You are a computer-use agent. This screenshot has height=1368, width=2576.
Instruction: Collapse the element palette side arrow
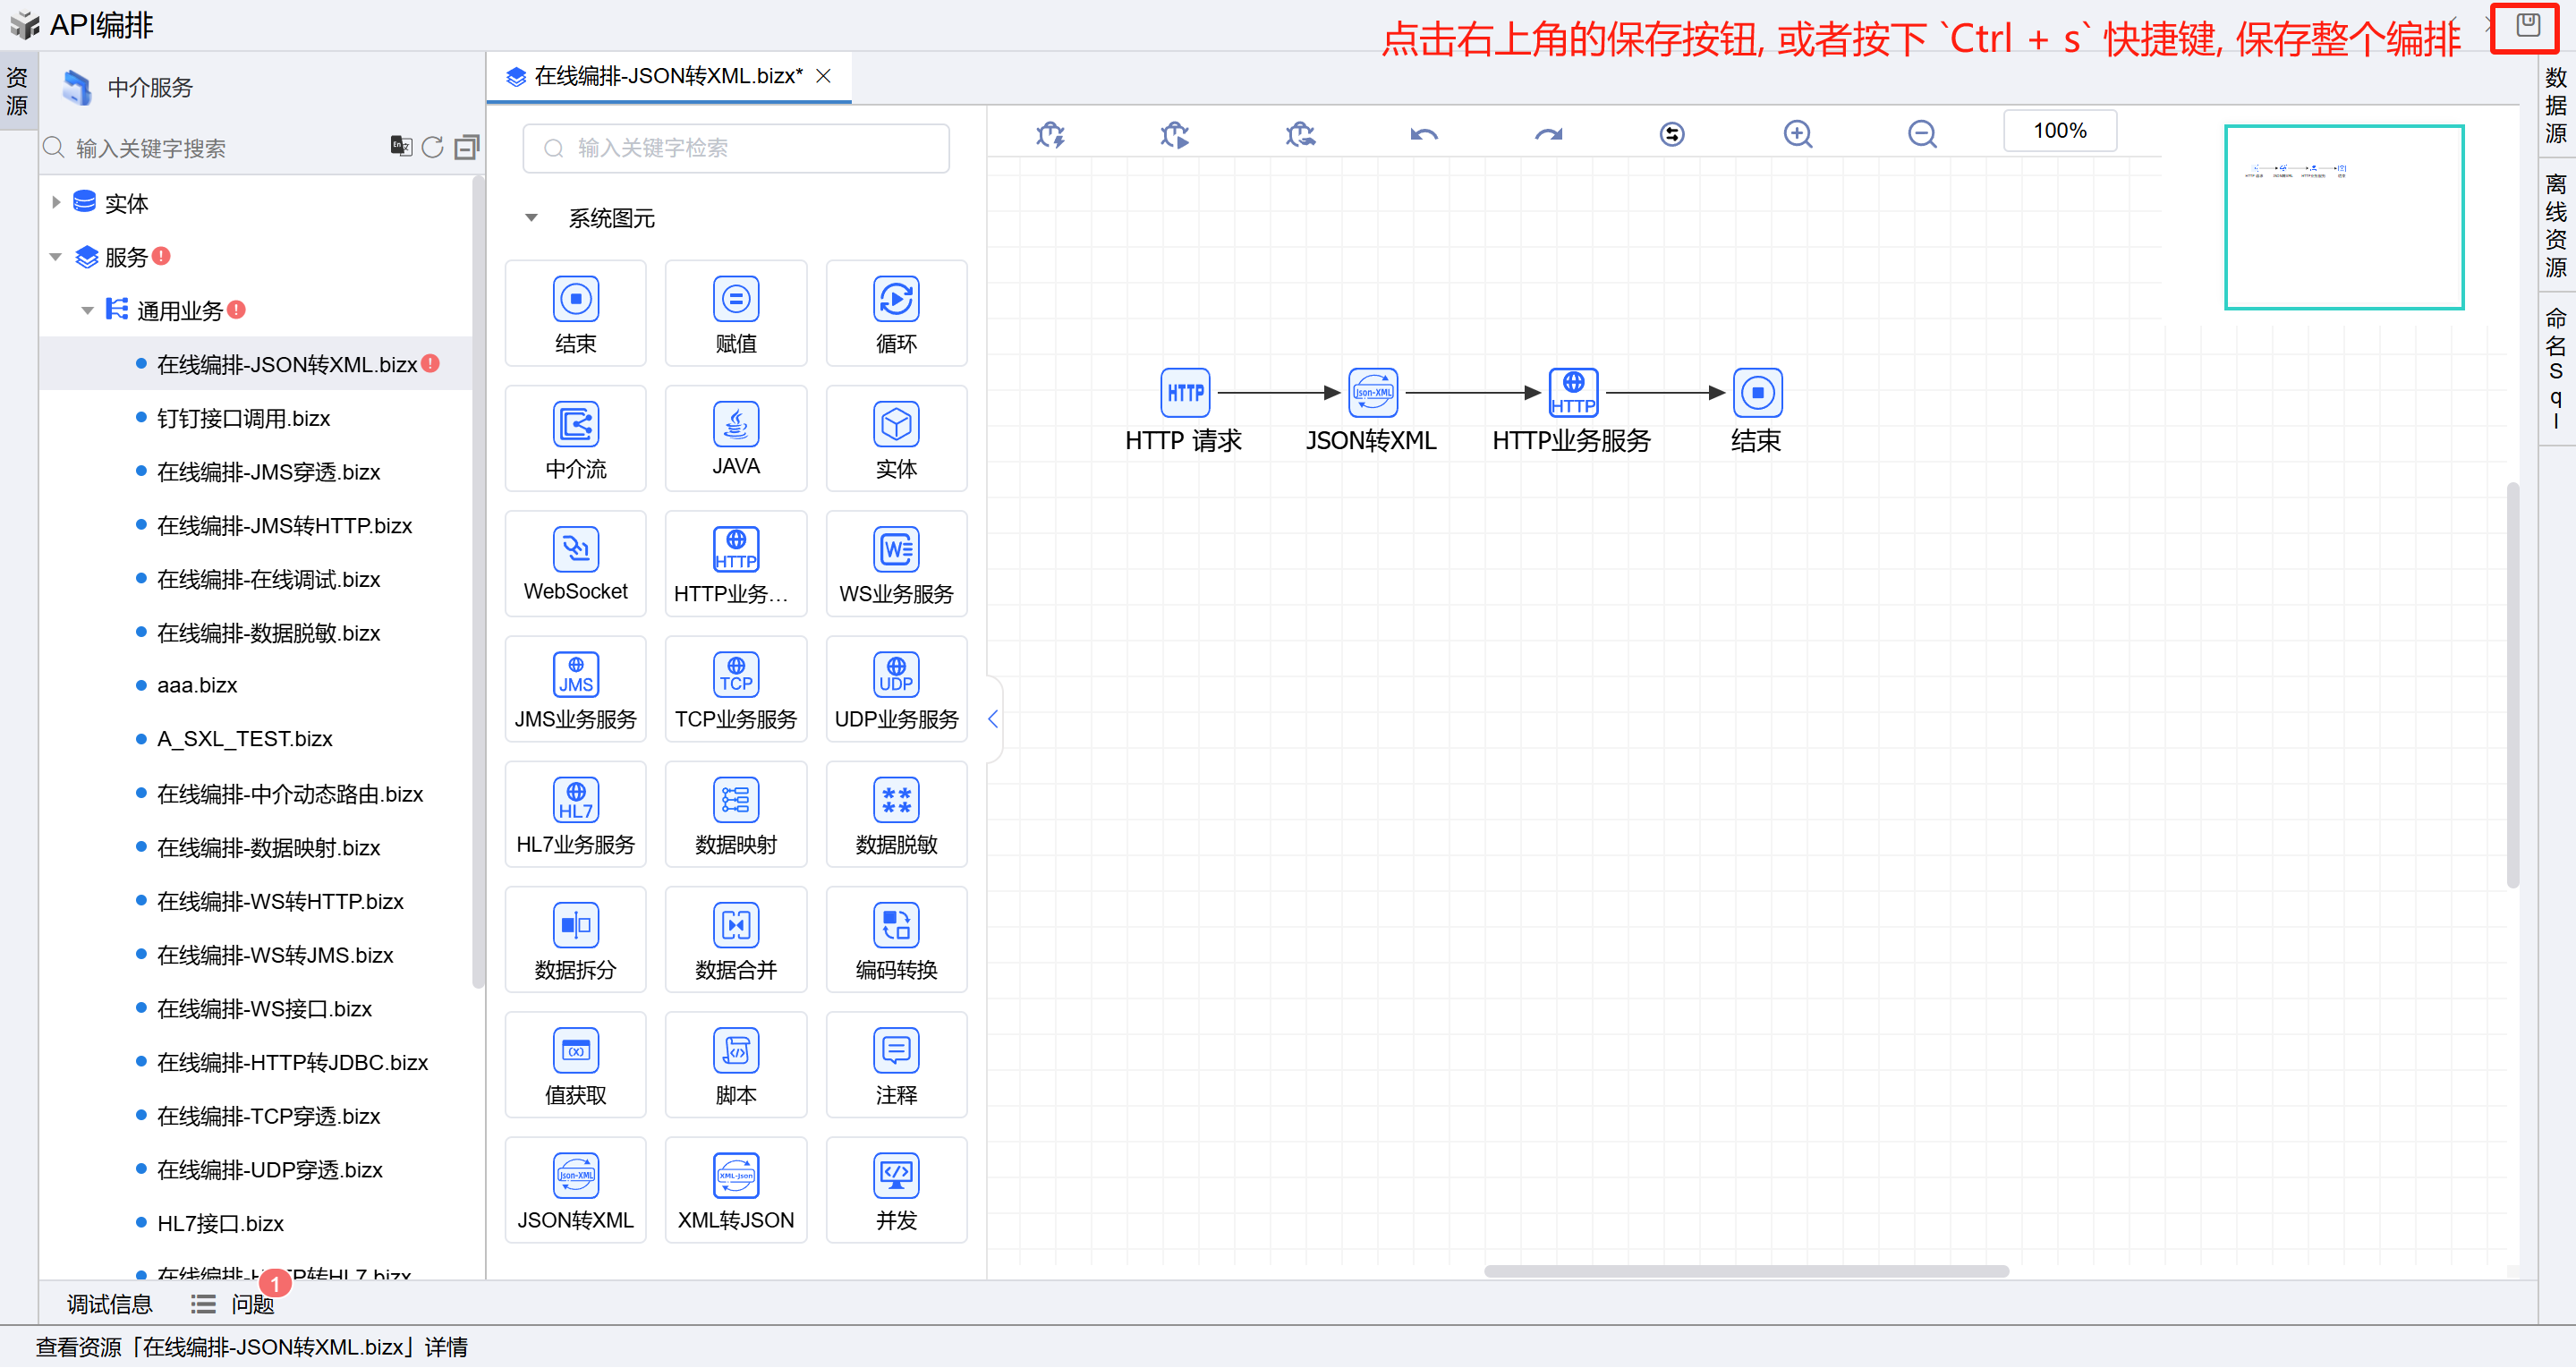[x=993, y=718]
